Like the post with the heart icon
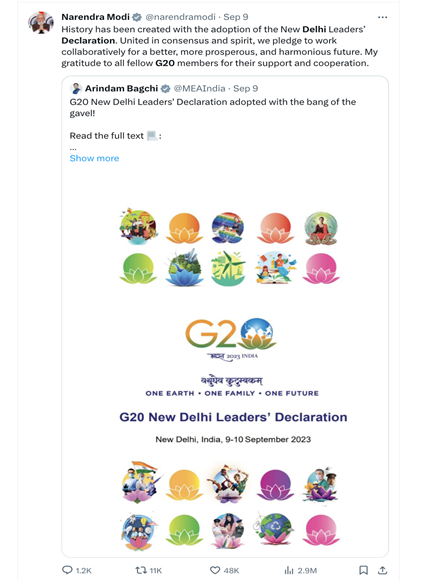The image size is (426, 581). point(215,570)
